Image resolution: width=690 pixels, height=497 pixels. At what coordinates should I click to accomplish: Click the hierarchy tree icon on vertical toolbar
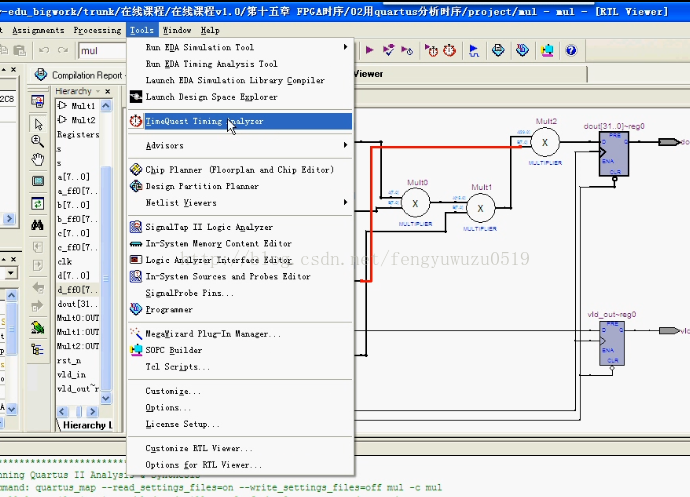[38, 350]
